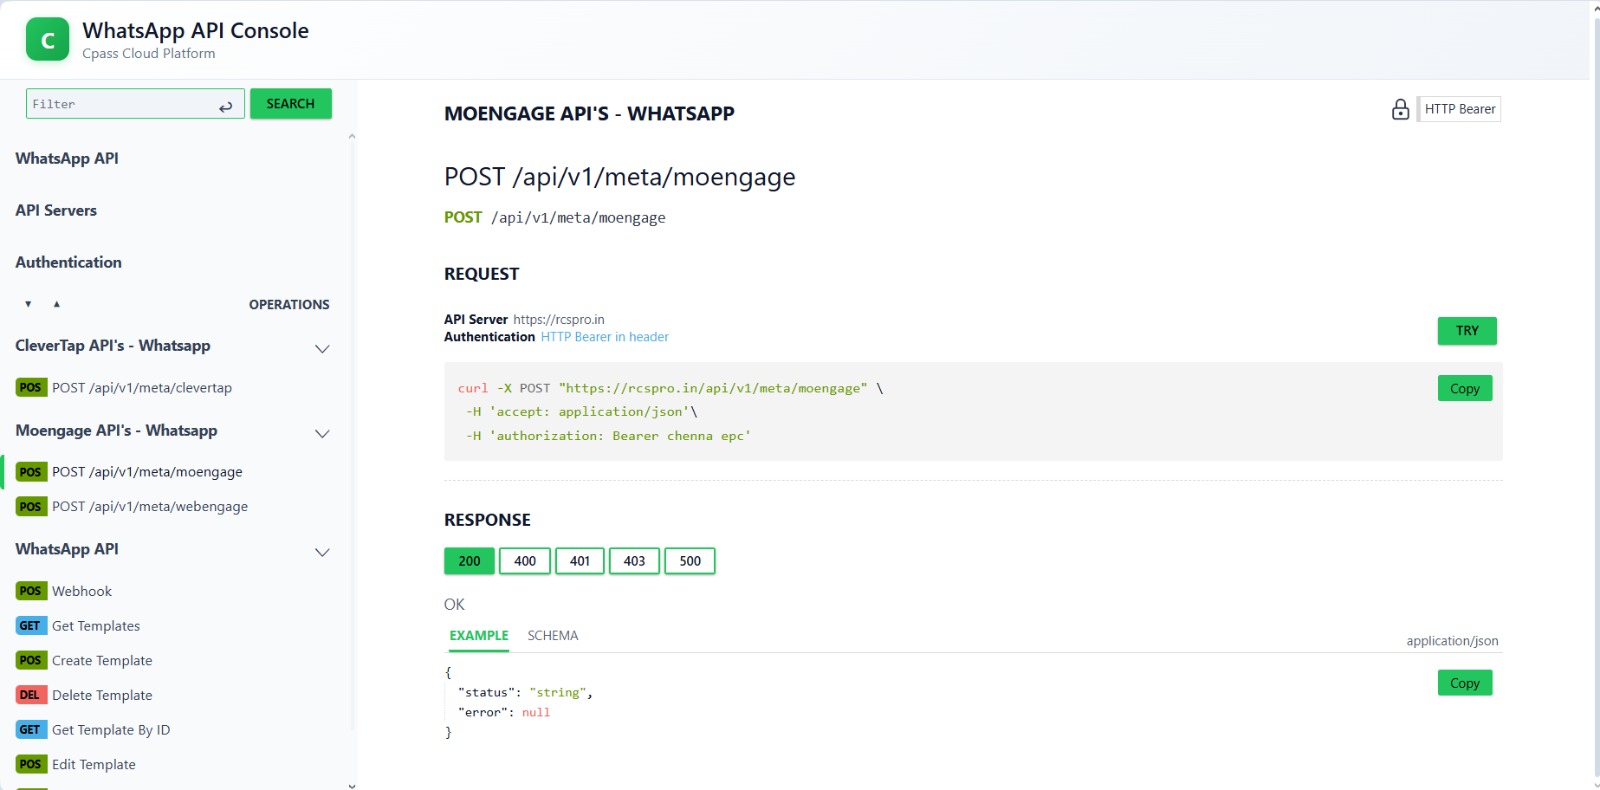Click the POS badge next to Webhook
This screenshot has width=1600, height=790.
[x=31, y=591]
